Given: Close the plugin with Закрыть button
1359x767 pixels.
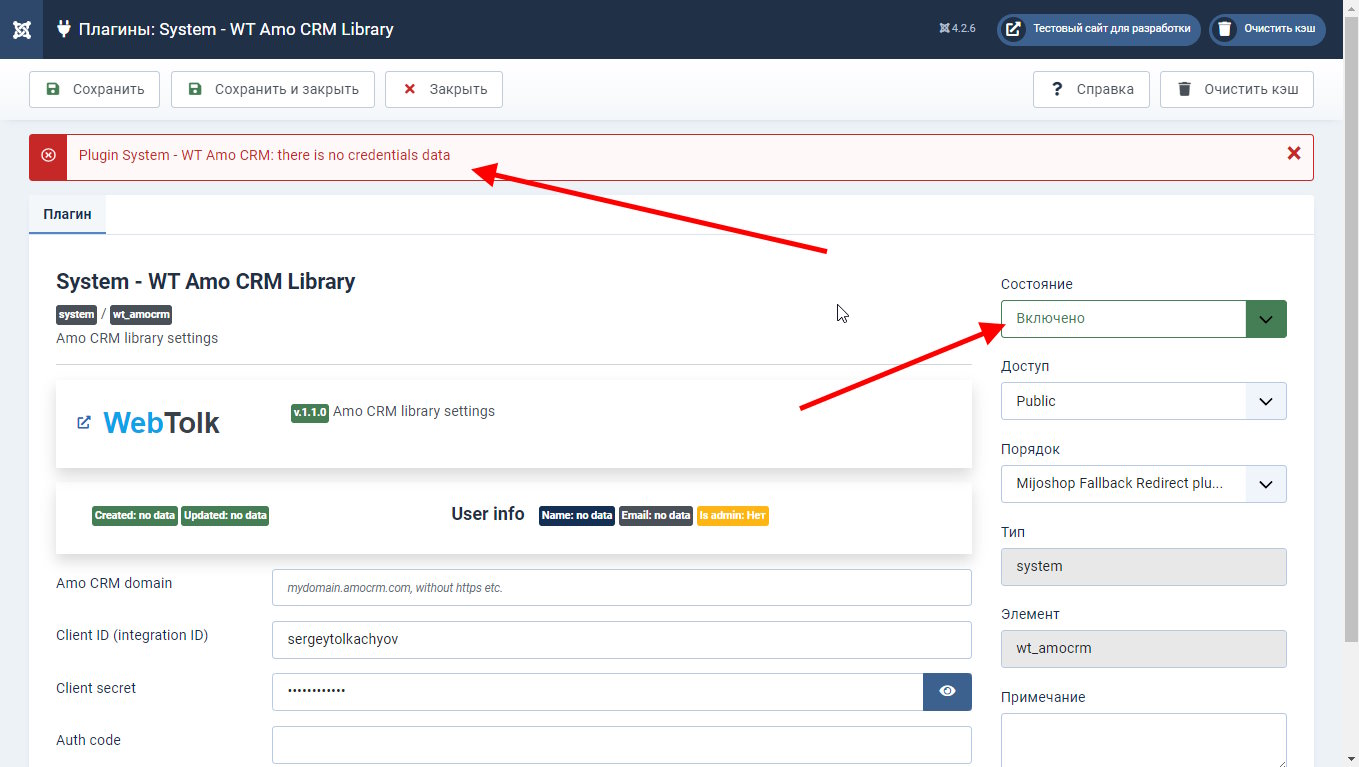Looking at the screenshot, I should [x=444, y=89].
